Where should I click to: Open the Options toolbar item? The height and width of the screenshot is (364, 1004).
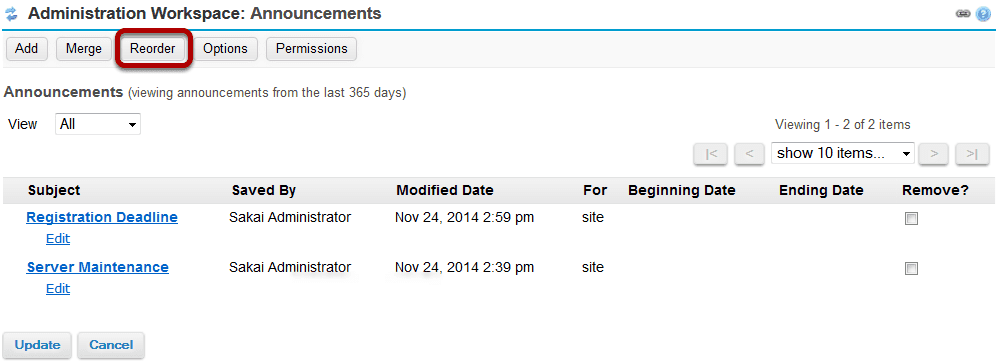(225, 49)
